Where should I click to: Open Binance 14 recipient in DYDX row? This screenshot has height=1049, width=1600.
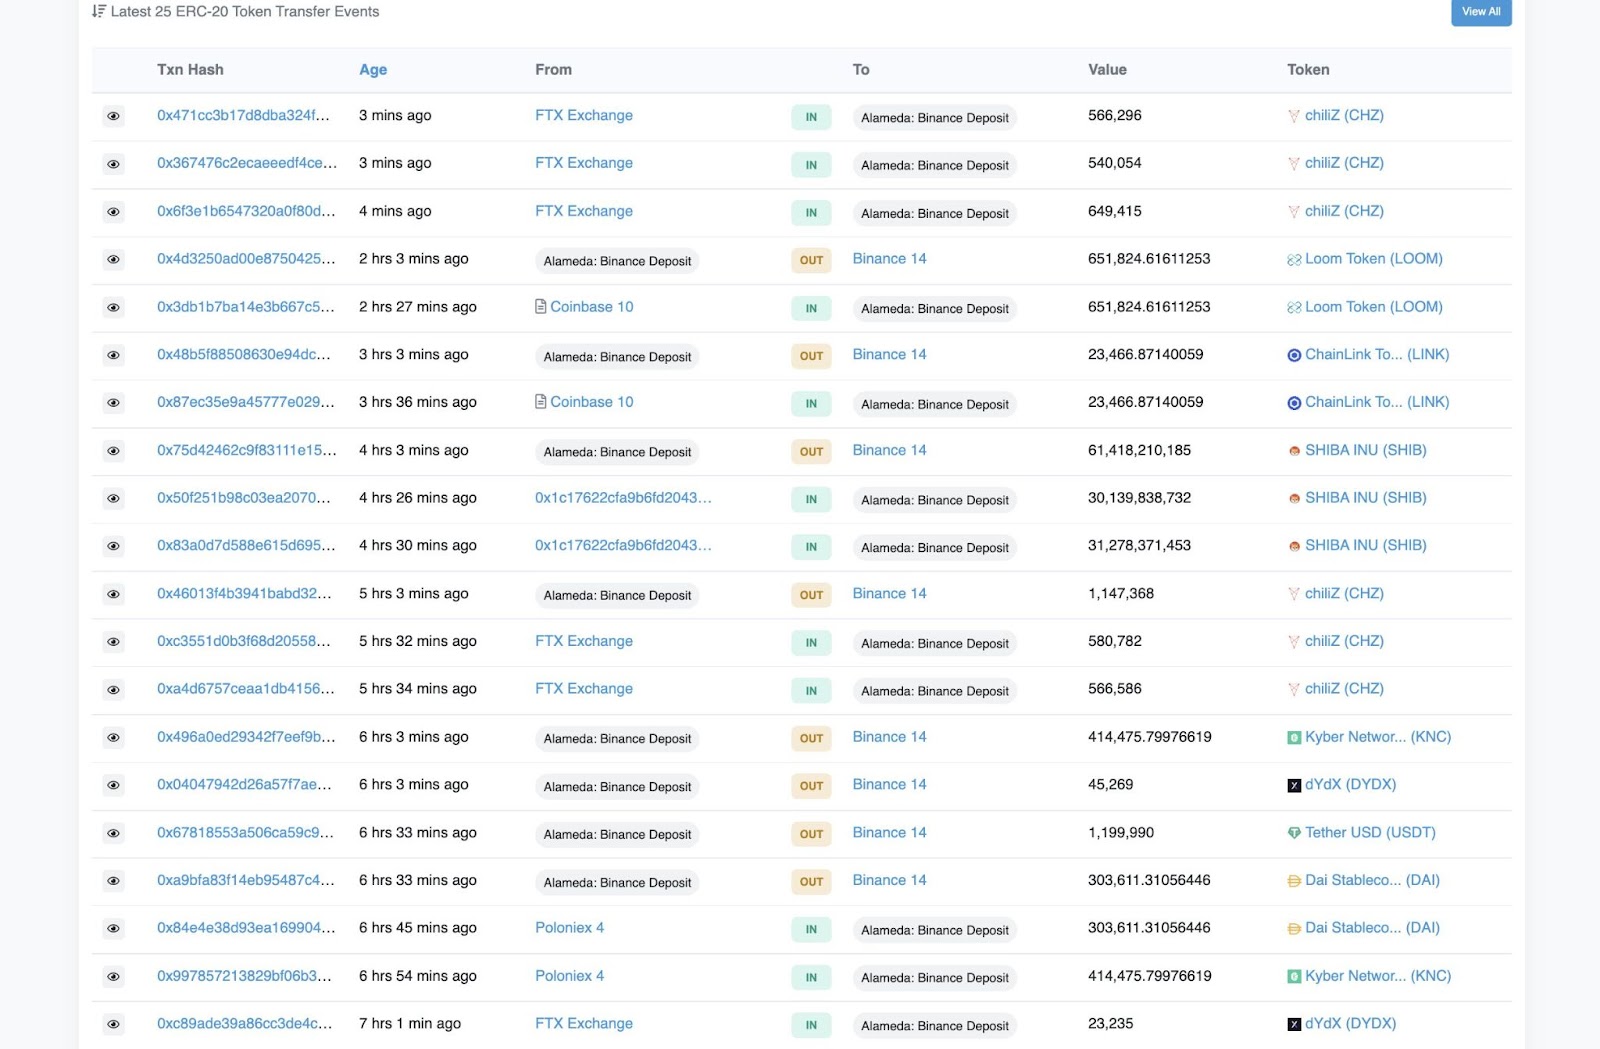pos(890,784)
